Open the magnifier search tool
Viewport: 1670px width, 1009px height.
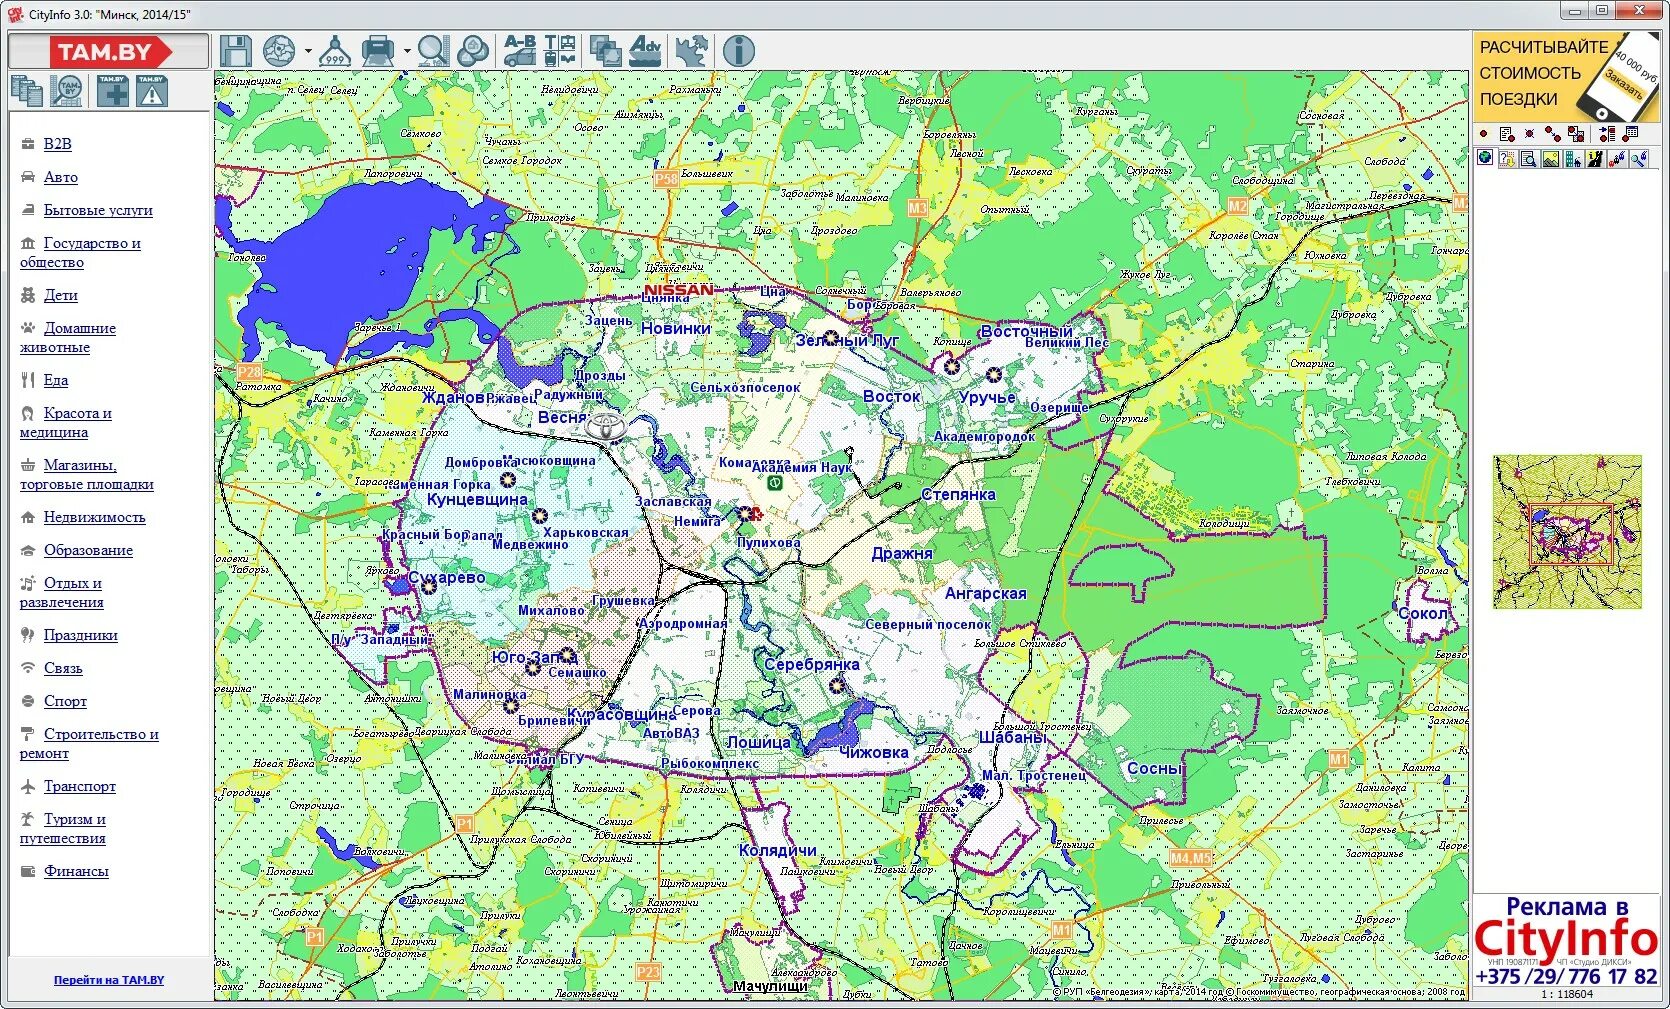point(433,51)
